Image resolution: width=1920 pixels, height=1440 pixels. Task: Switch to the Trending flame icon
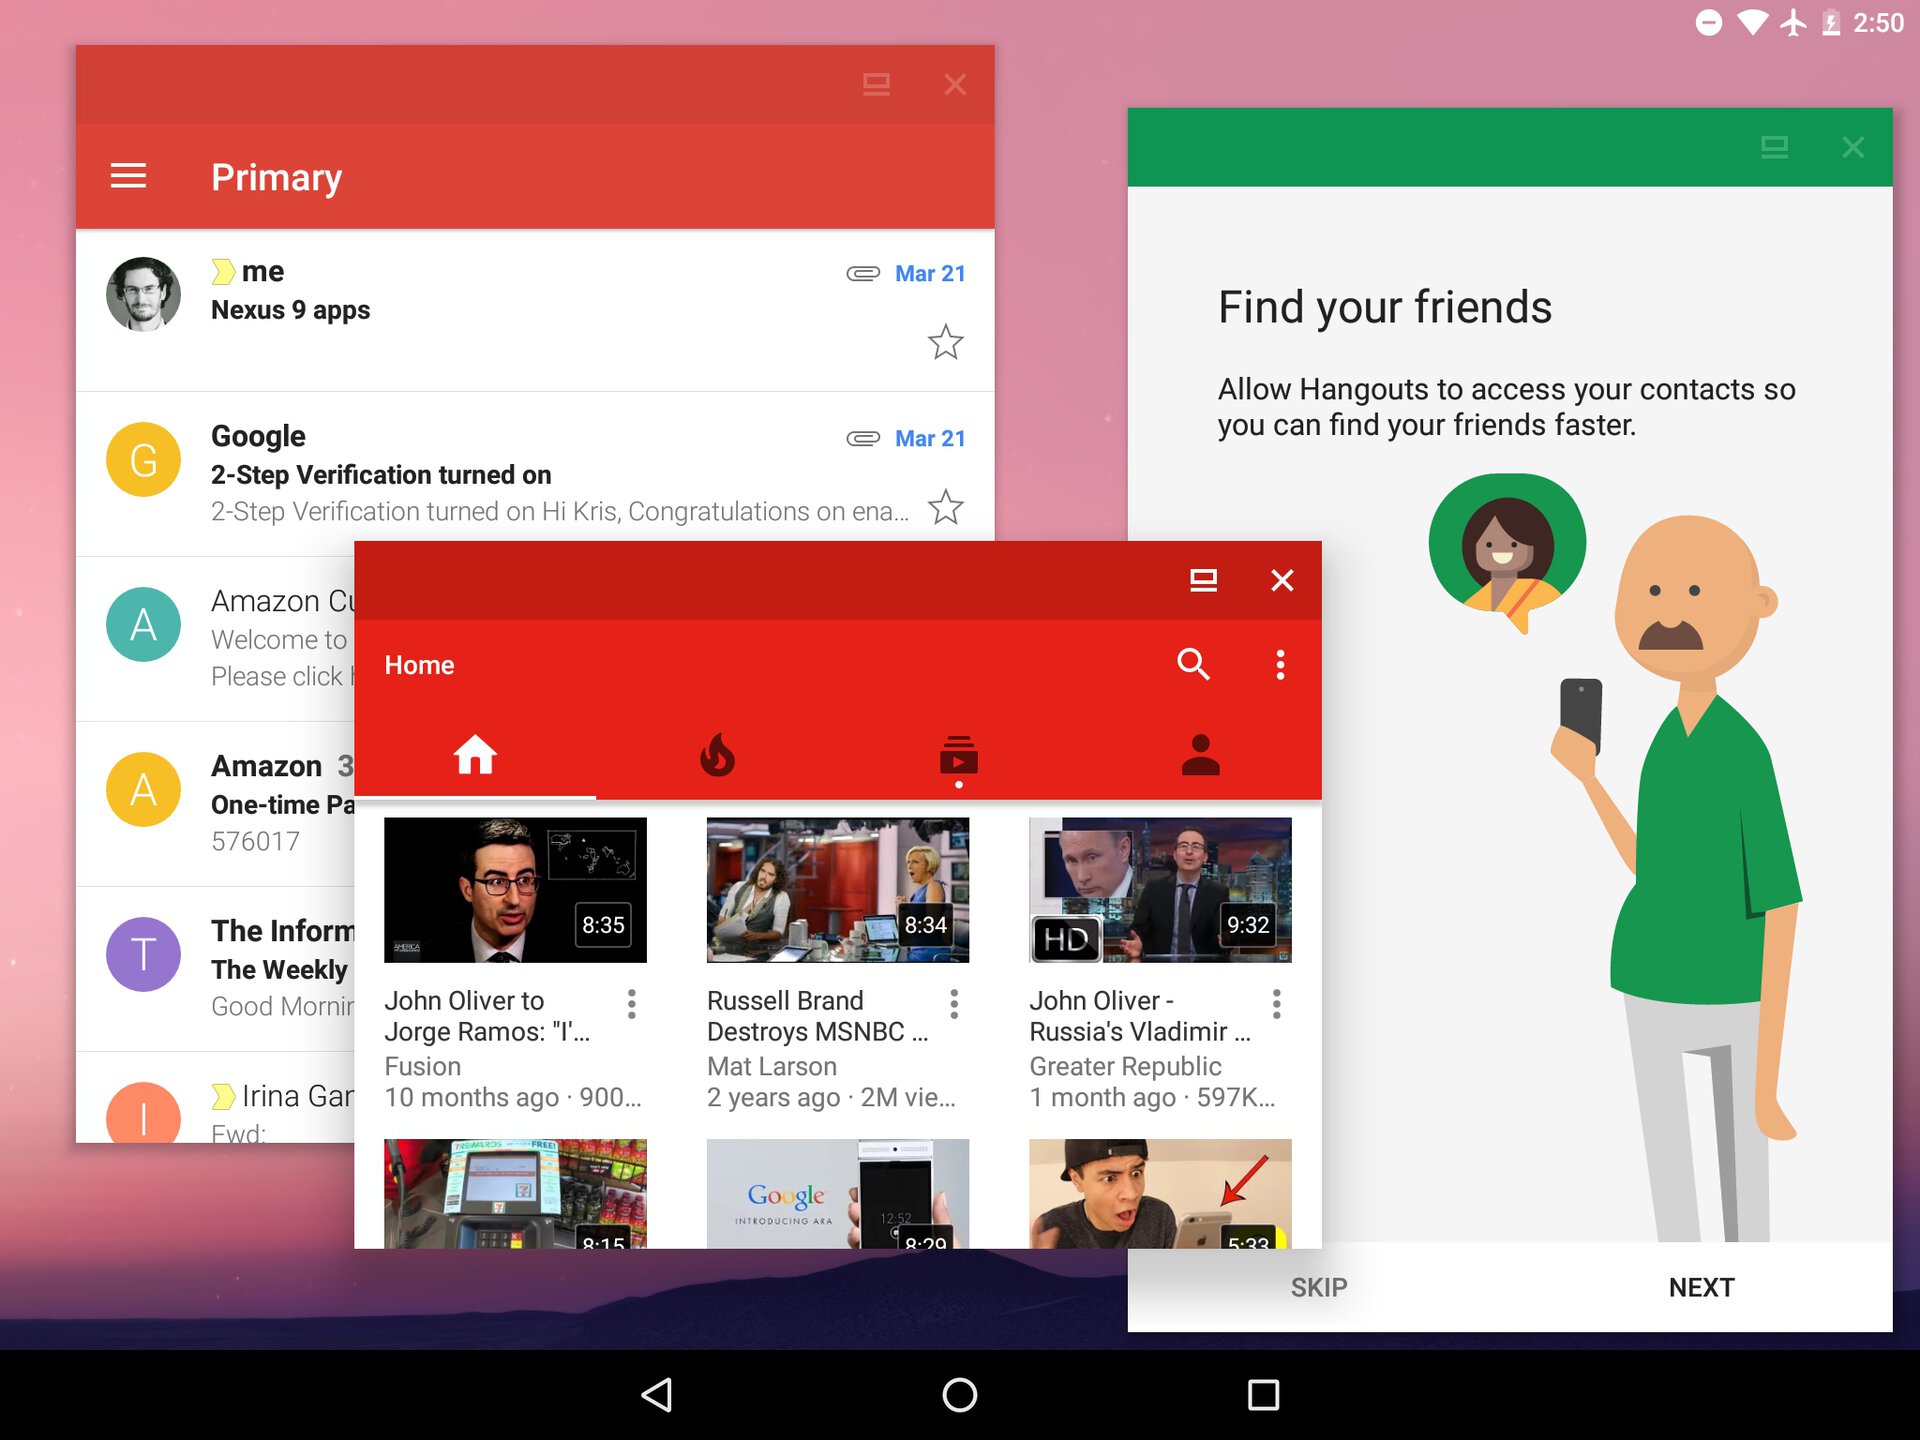[x=718, y=757]
